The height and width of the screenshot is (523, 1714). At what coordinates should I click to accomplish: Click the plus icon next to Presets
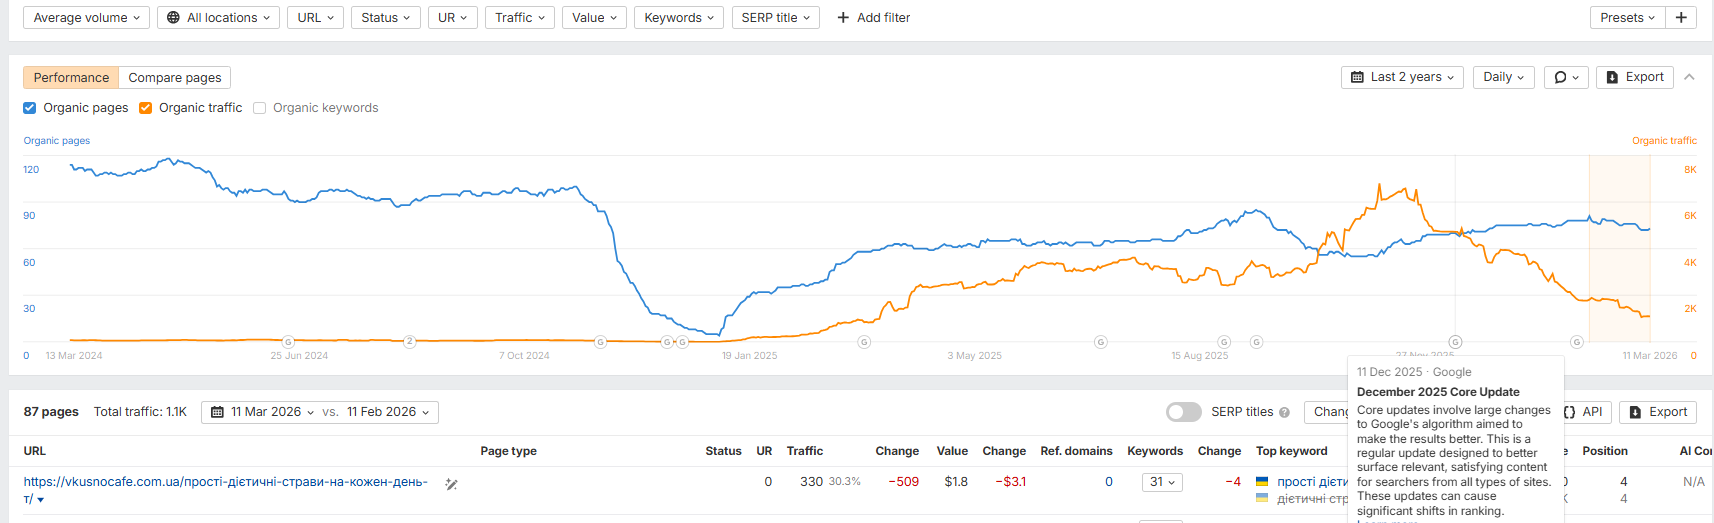point(1681,18)
